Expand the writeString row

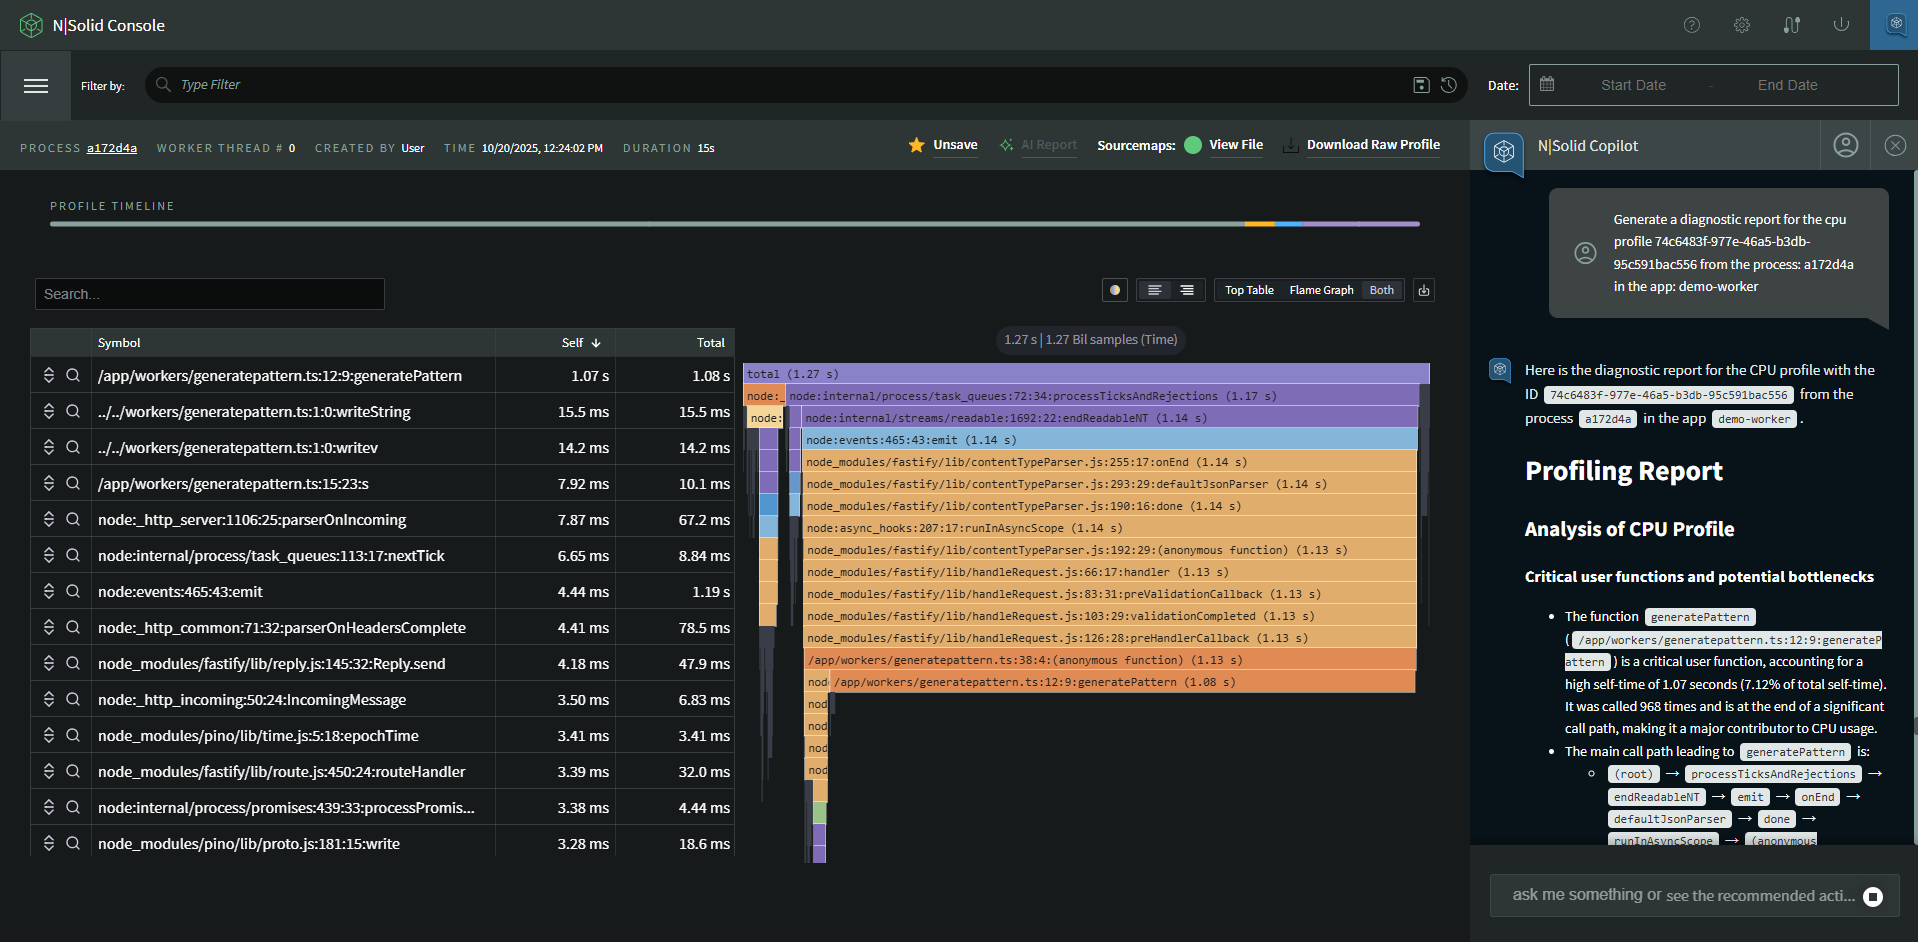click(x=48, y=411)
